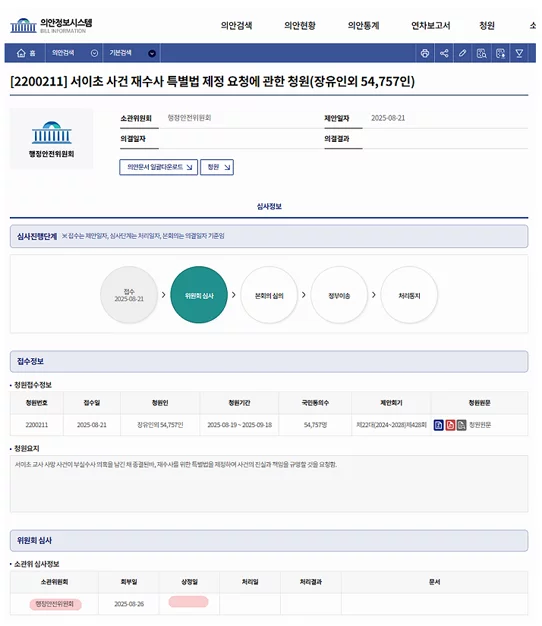Click the 위원회 심사 section header
542x626 pixels.
click(x=269, y=541)
